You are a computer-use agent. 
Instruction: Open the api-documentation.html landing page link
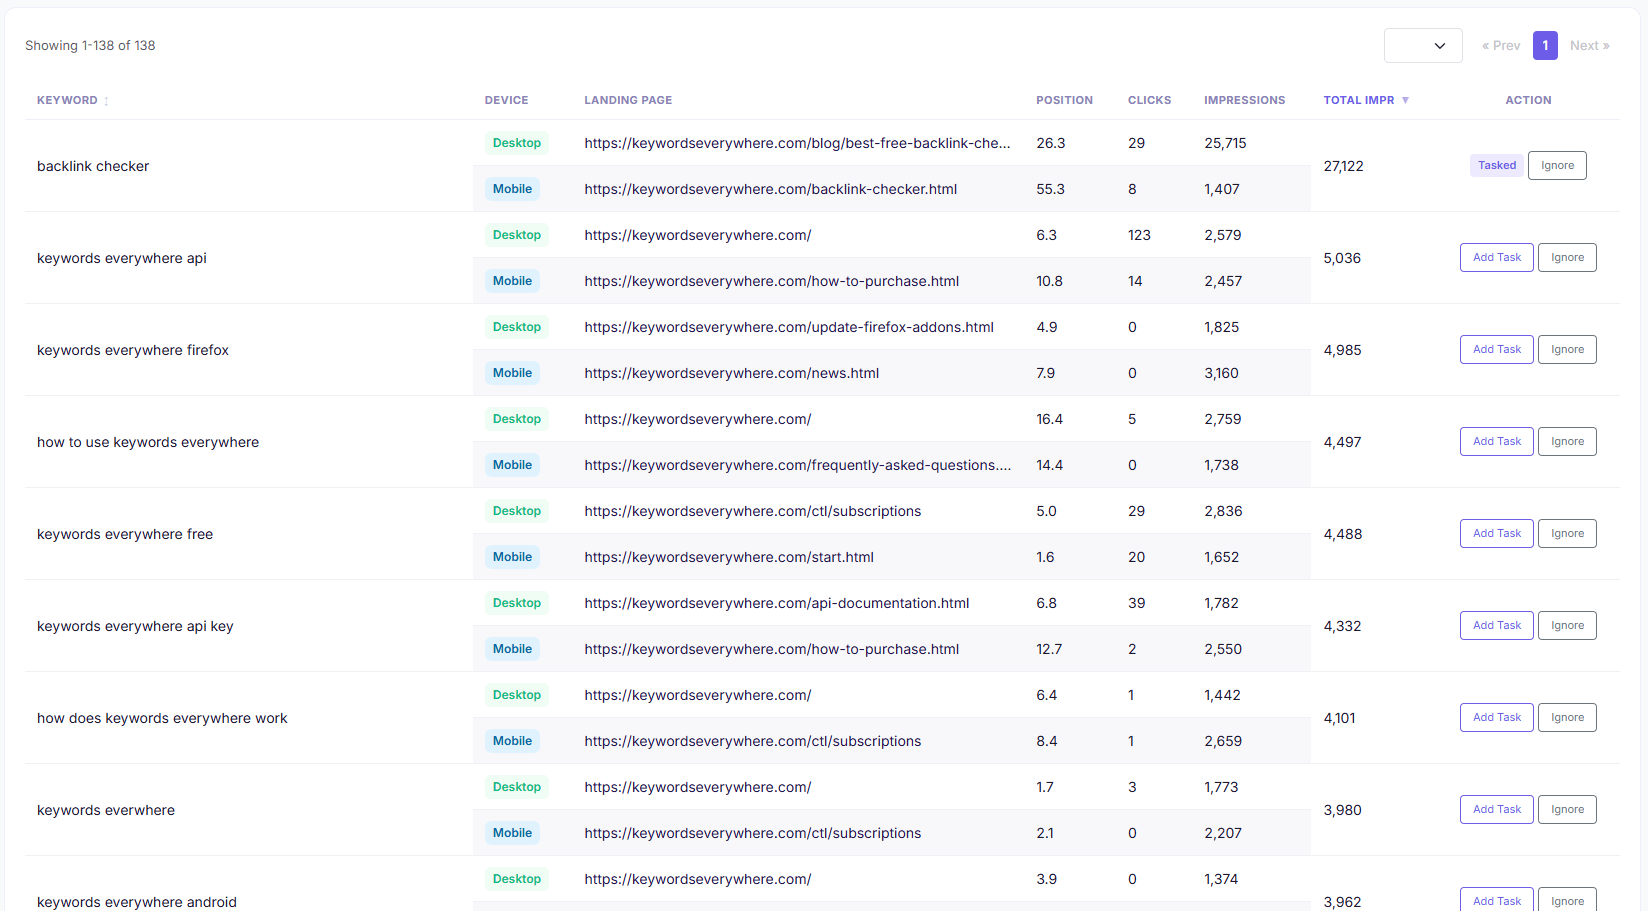(x=776, y=603)
